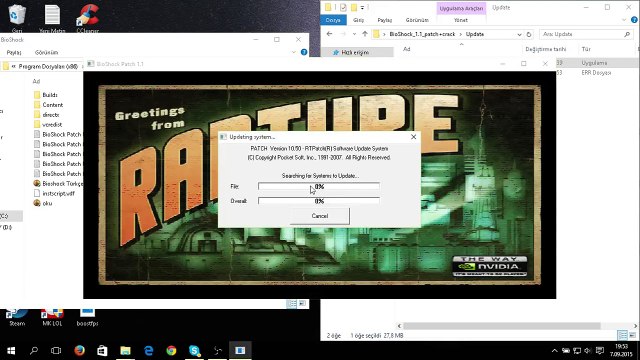640x360 pixels.
Task: Open Paylaş tab in Update window
Action: [384, 20]
